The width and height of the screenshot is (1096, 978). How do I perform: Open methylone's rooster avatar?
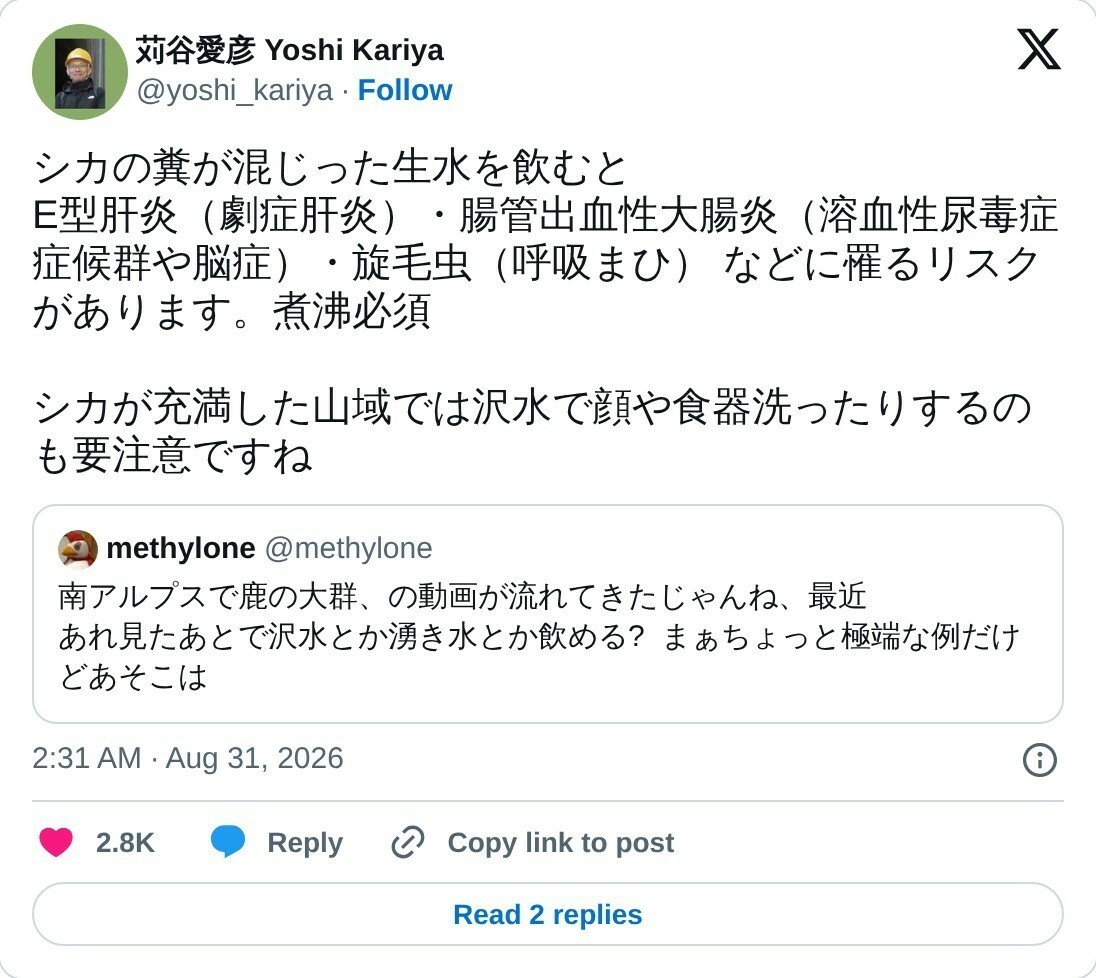pos(78,549)
